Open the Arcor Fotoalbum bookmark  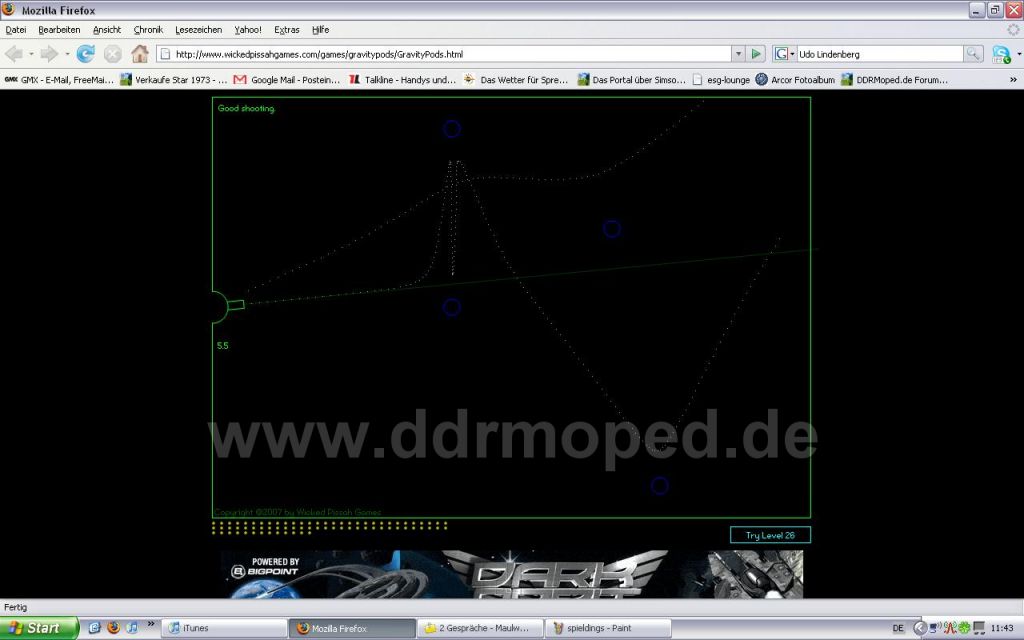(x=795, y=79)
